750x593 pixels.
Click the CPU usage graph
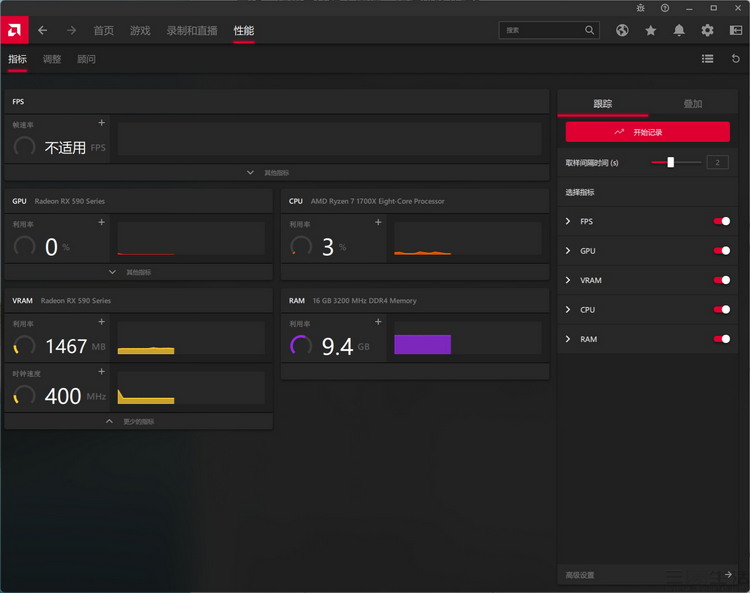point(467,239)
